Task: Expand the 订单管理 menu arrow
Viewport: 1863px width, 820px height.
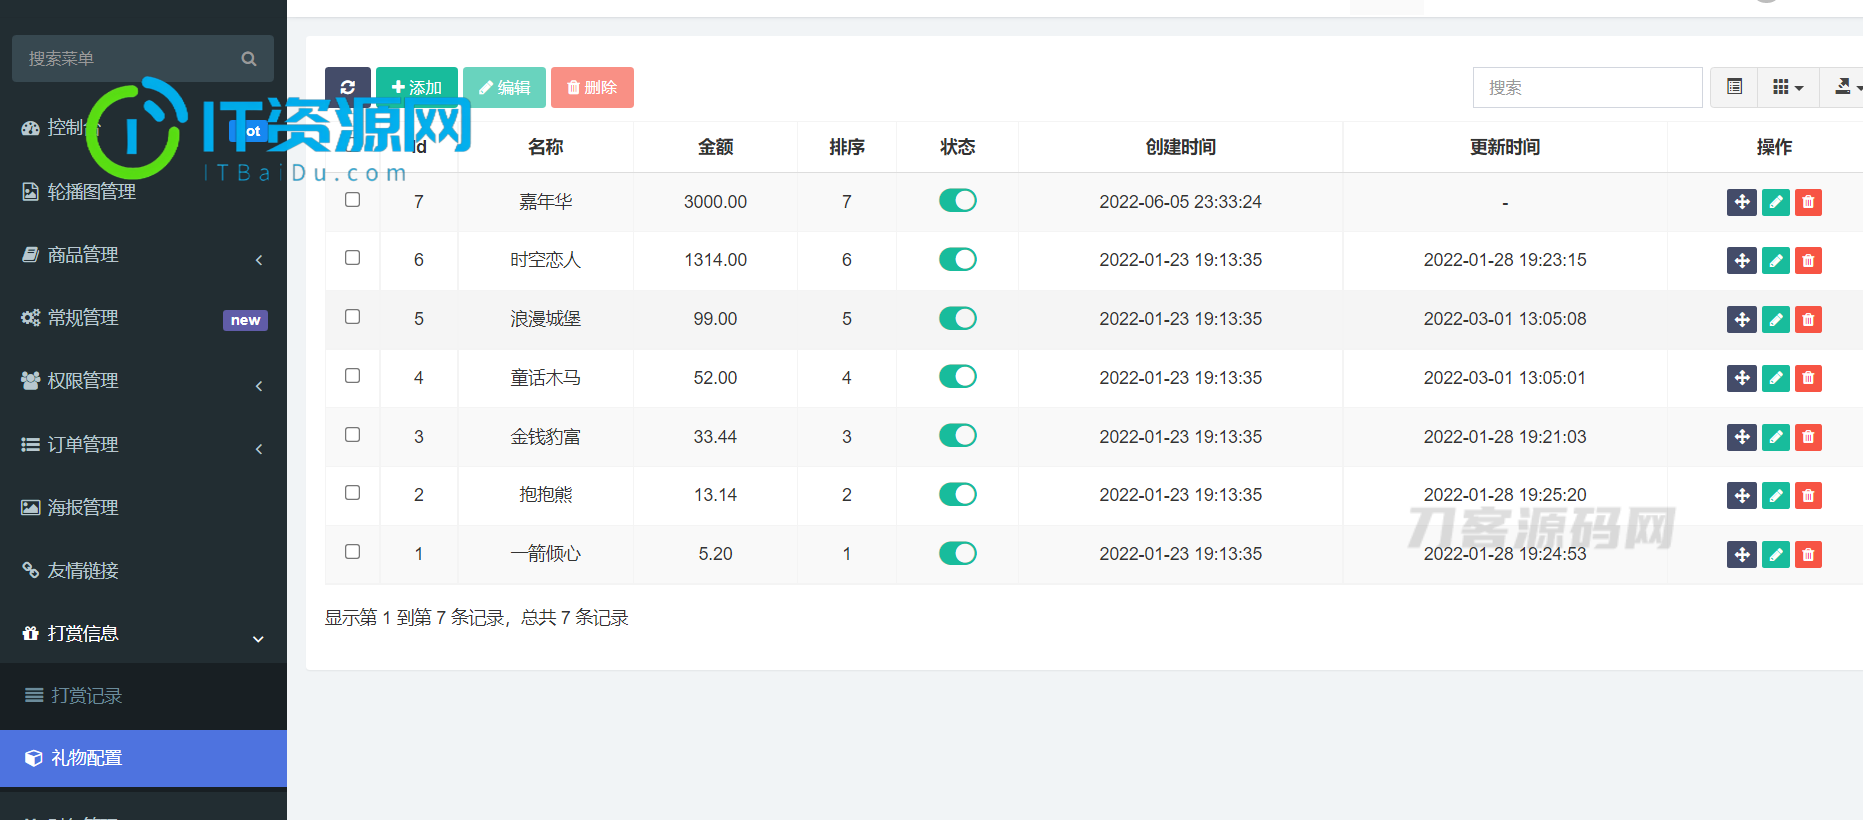Action: pyautogui.click(x=259, y=449)
